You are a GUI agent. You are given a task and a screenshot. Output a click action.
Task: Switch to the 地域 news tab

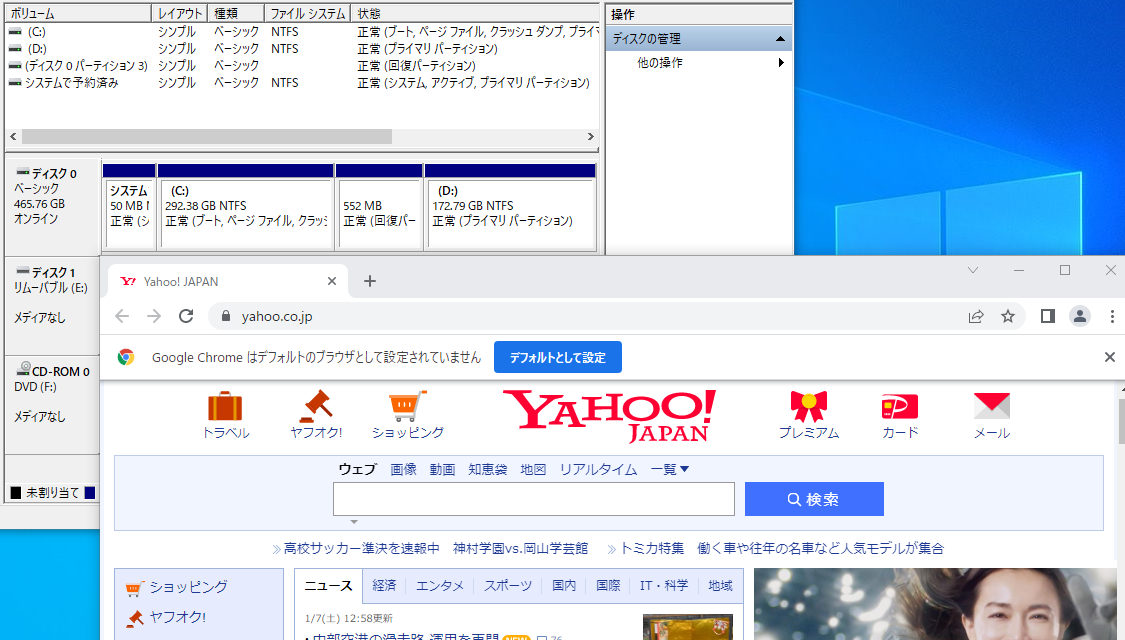tap(720, 585)
